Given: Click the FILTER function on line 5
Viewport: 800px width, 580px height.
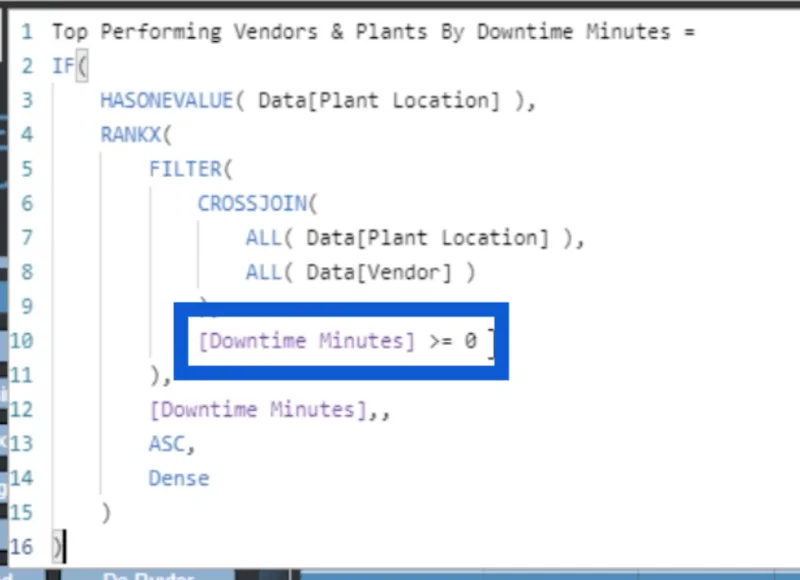Looking at the screenshot, I should 185,169.
